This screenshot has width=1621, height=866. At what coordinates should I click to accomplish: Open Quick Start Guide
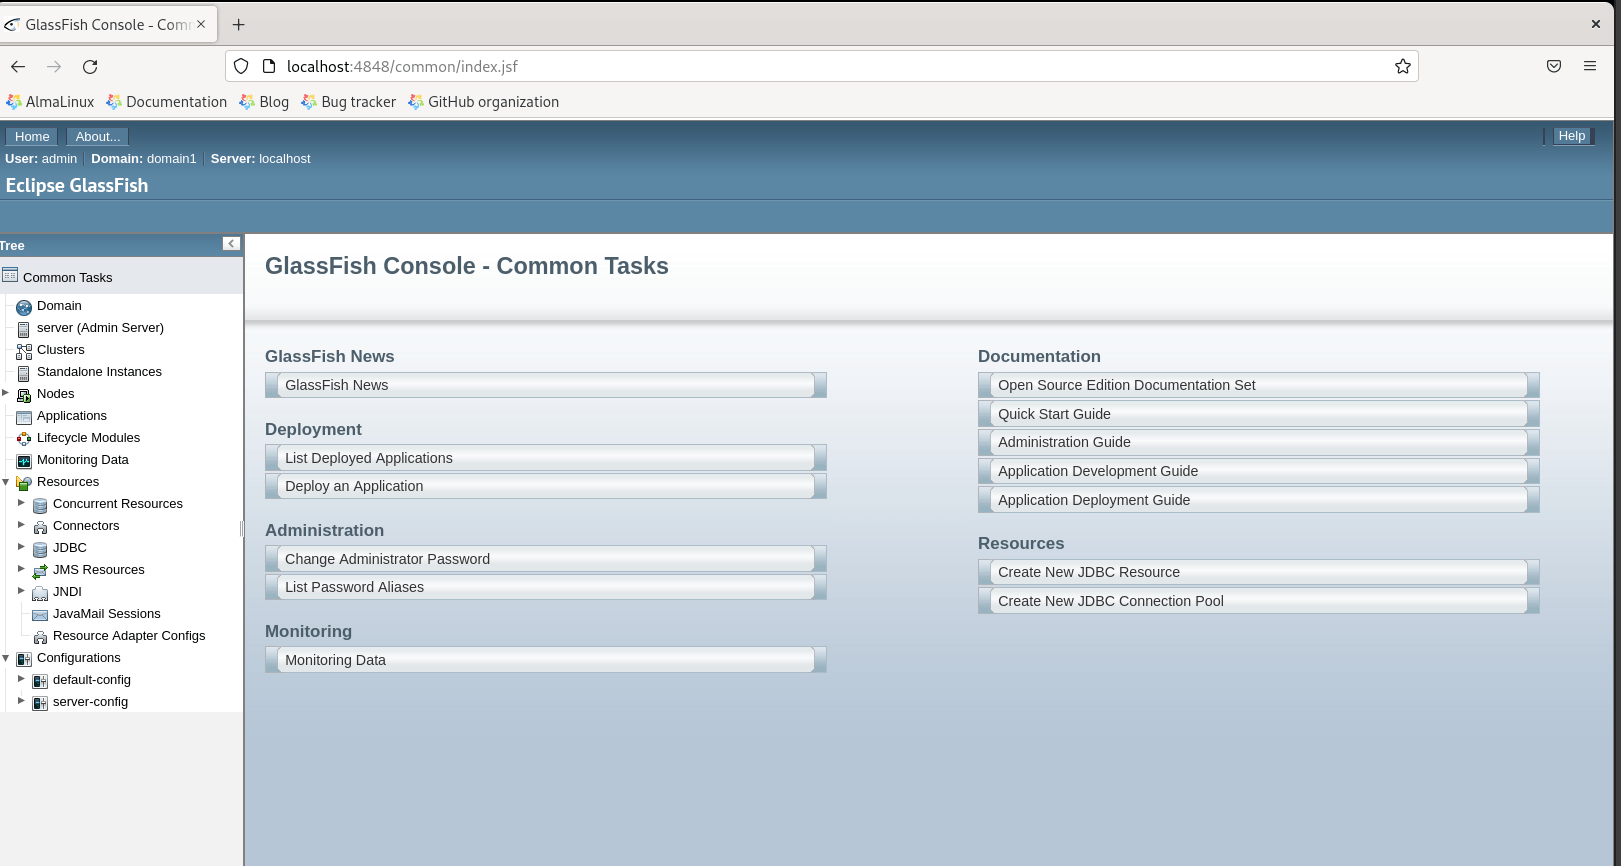click(1258, 414)
